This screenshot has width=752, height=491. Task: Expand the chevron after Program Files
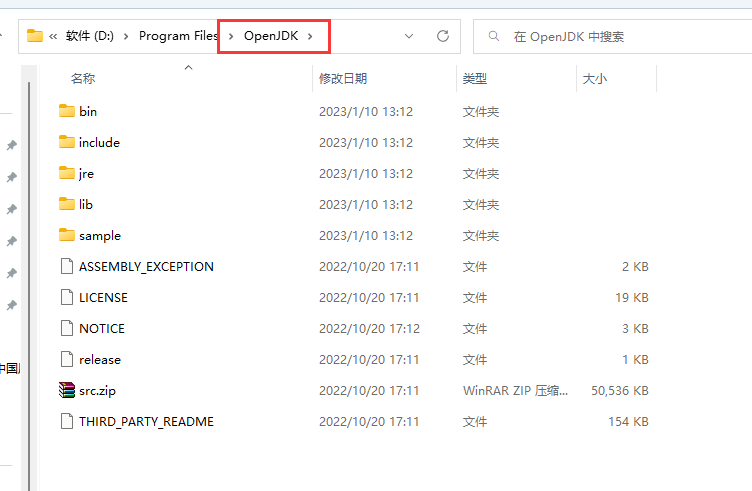(231, 36)
